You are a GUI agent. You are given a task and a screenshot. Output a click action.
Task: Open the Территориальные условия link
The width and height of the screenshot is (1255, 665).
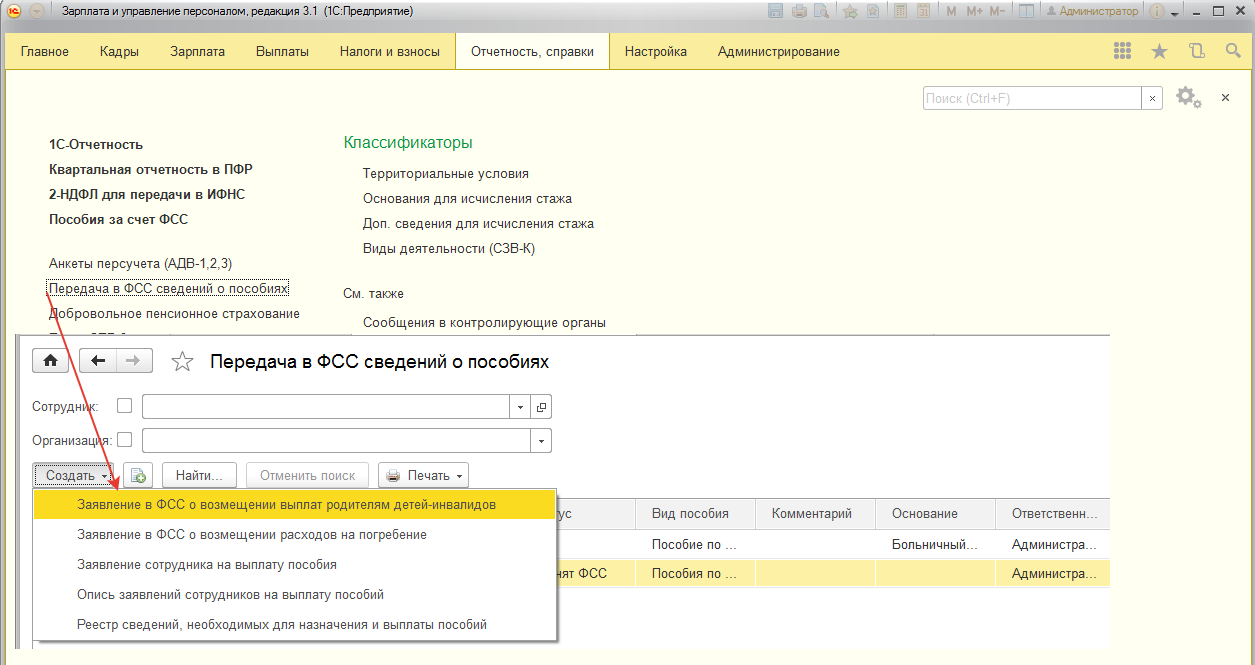pos(445,173)
